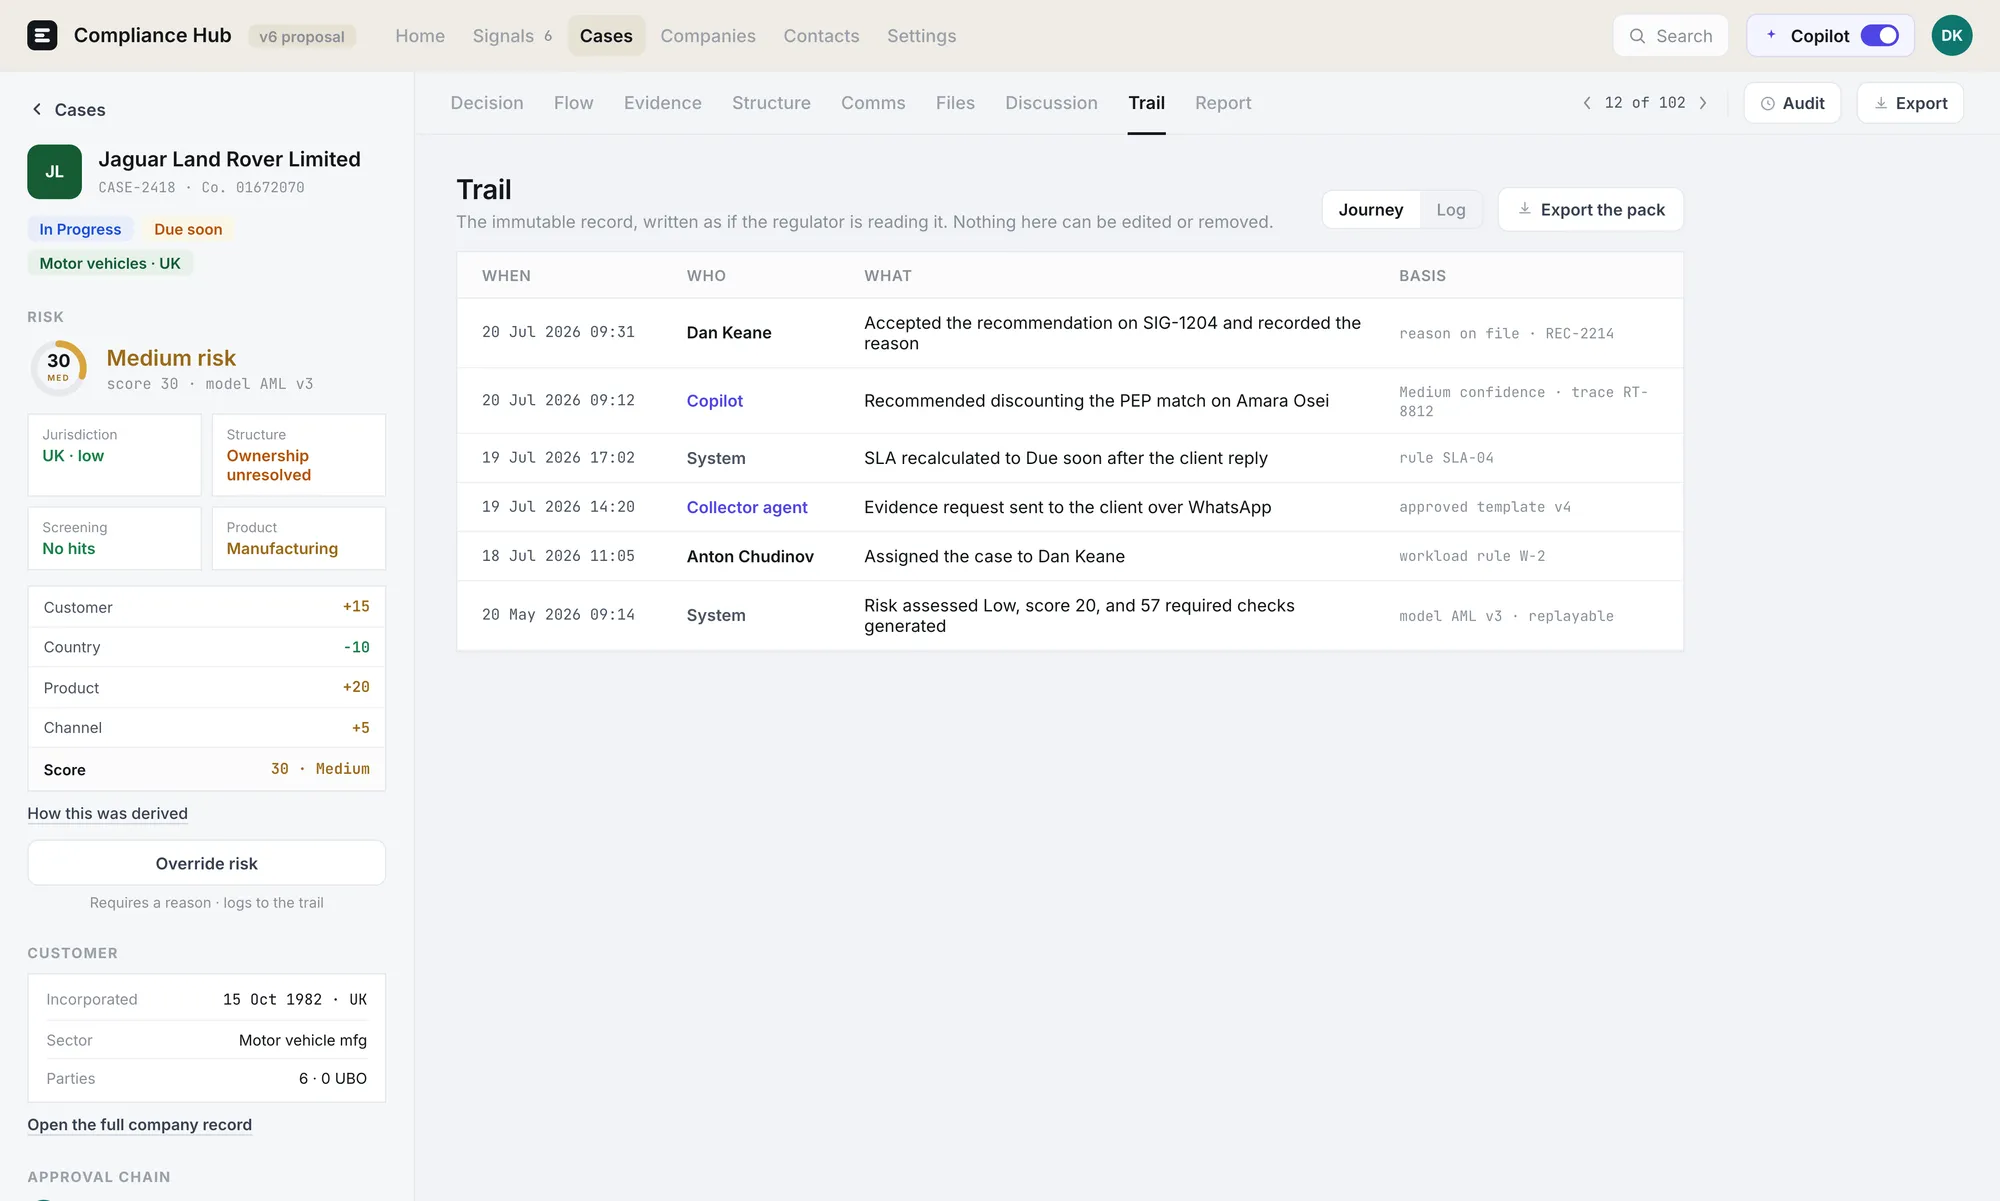Open the DK user avatar
Viewport: 2000px width, 1201px height.
click(x=1951, y=36)
